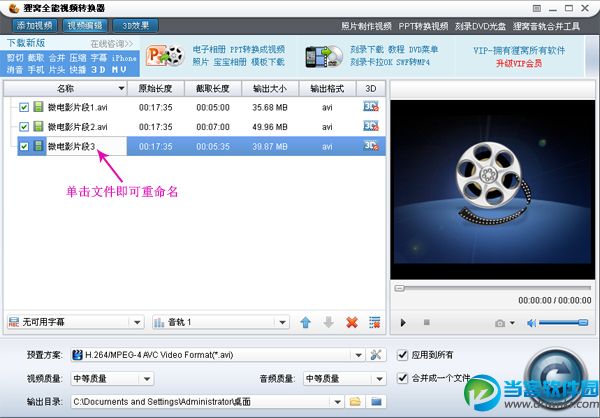Click 在线咨询 link
The width and height of the screenshot is (600, 418).
click(112, 44)
